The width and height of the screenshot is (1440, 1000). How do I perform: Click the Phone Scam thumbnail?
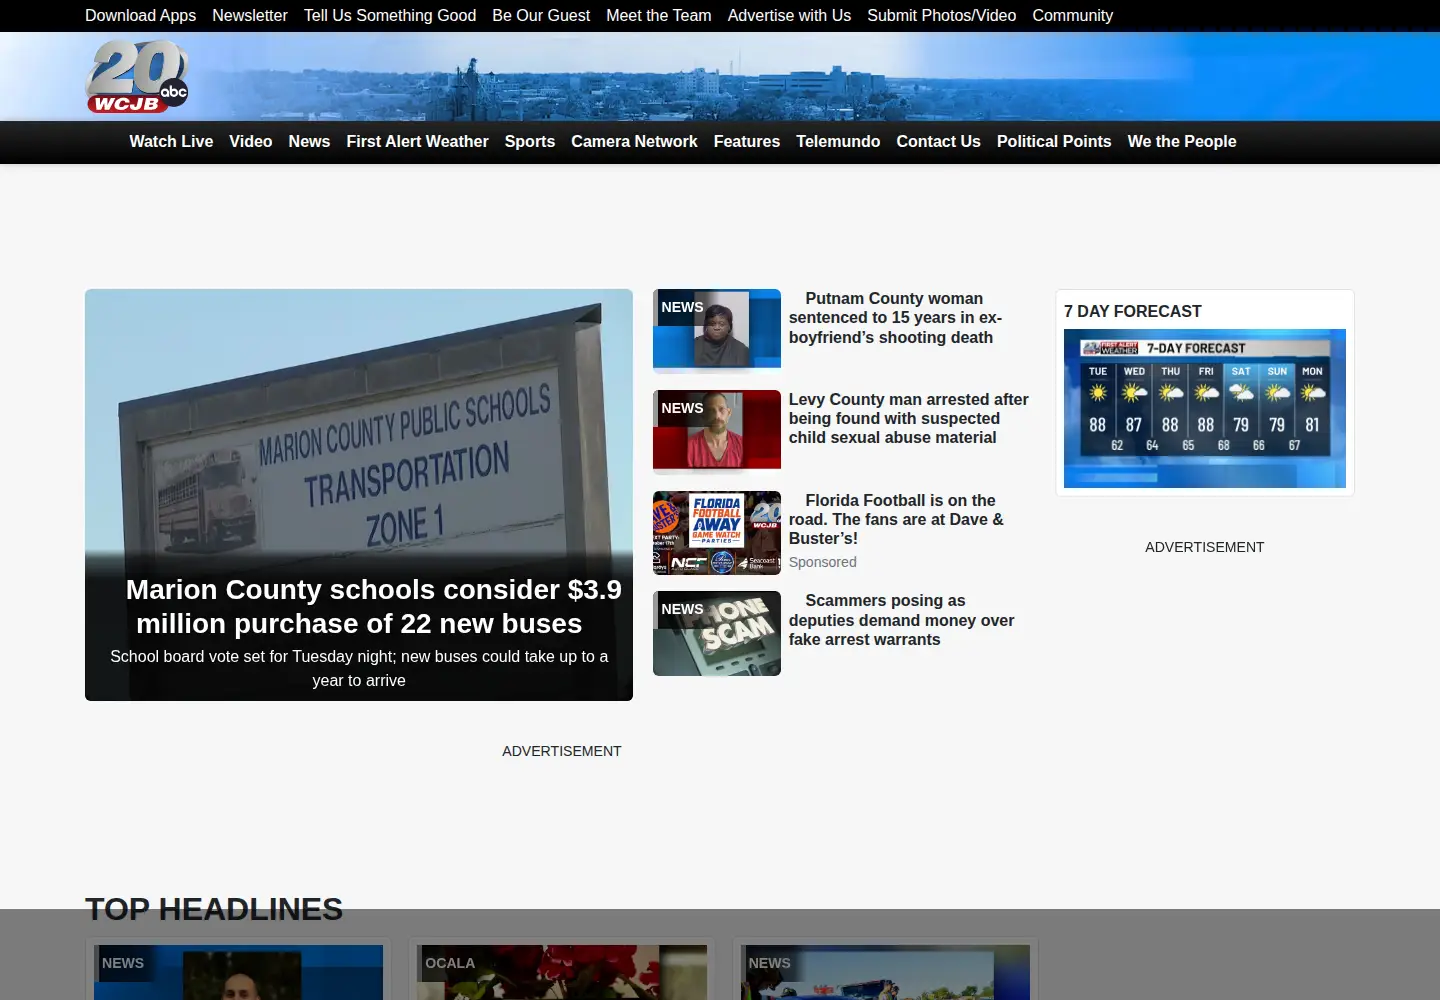point(717,634)
